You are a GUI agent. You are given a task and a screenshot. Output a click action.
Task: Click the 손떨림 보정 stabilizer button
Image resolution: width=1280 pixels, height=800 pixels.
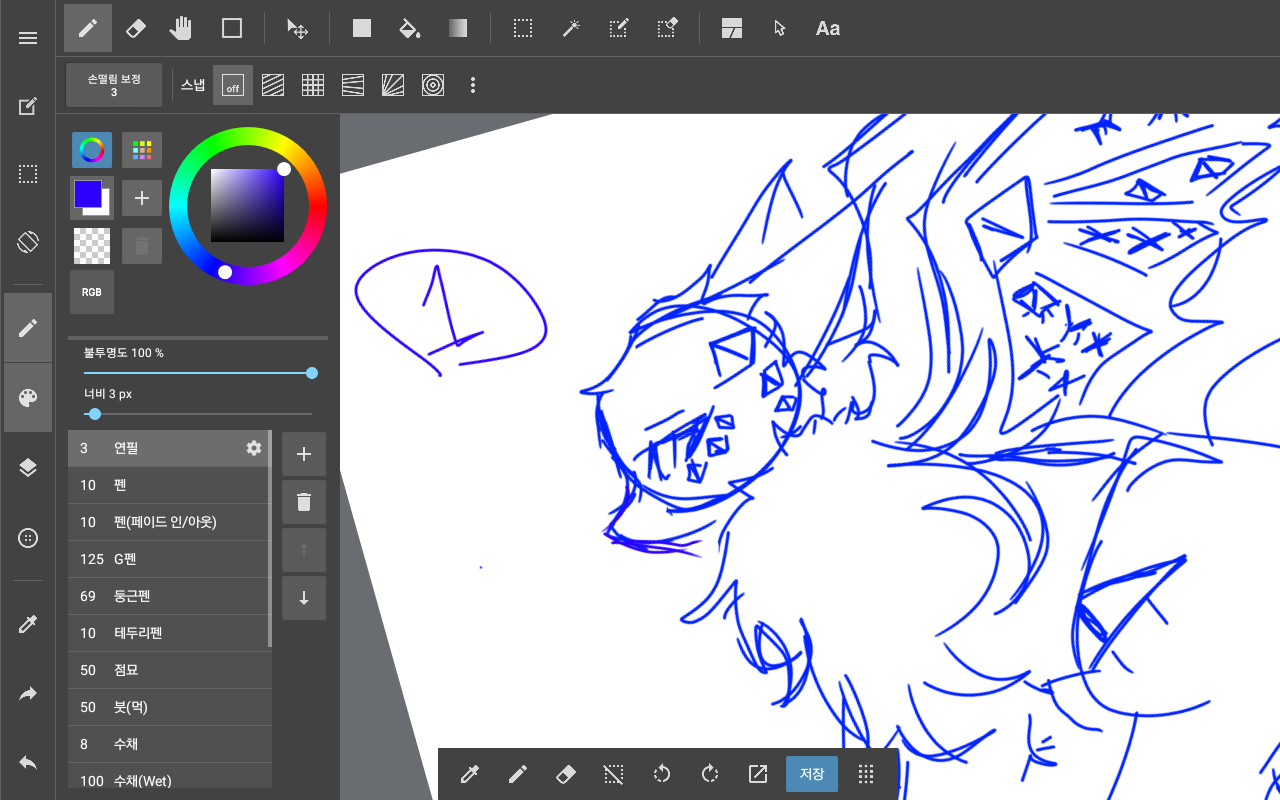114,85
